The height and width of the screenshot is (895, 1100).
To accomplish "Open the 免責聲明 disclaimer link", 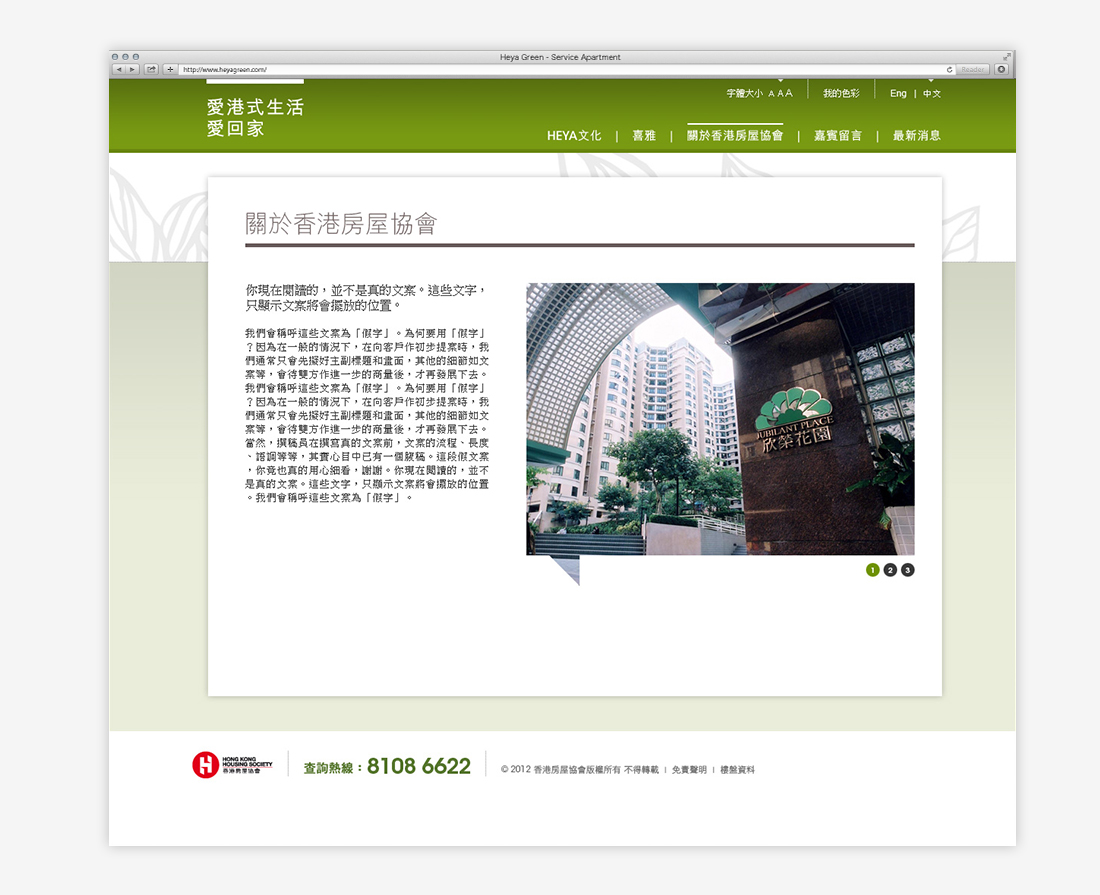I will click(x=688, y=768).
